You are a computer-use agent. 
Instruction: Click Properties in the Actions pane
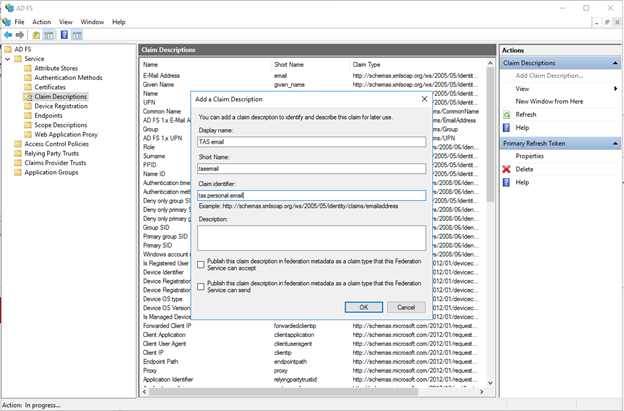point(530,156)
